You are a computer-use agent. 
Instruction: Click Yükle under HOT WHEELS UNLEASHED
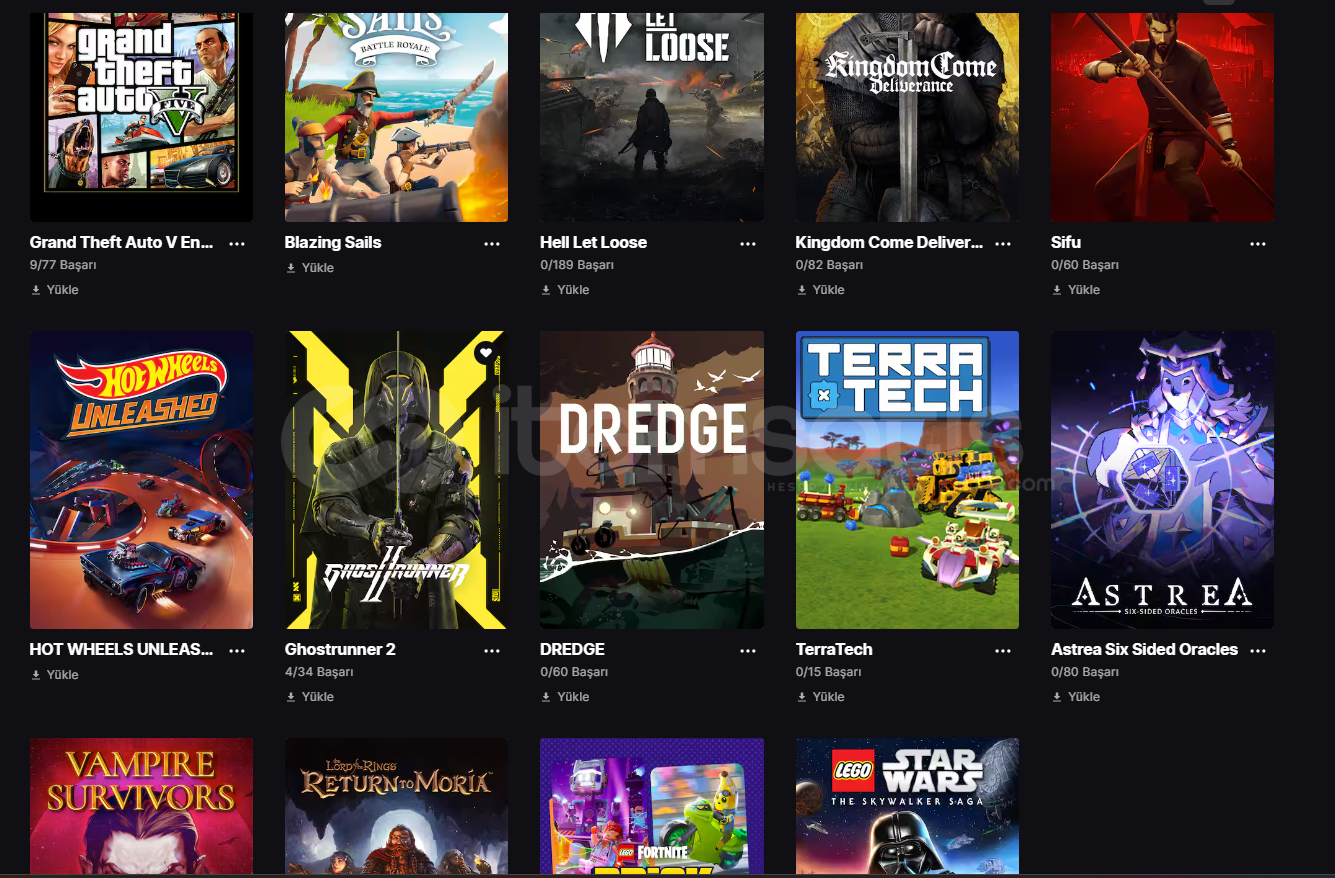click(55, 675)
